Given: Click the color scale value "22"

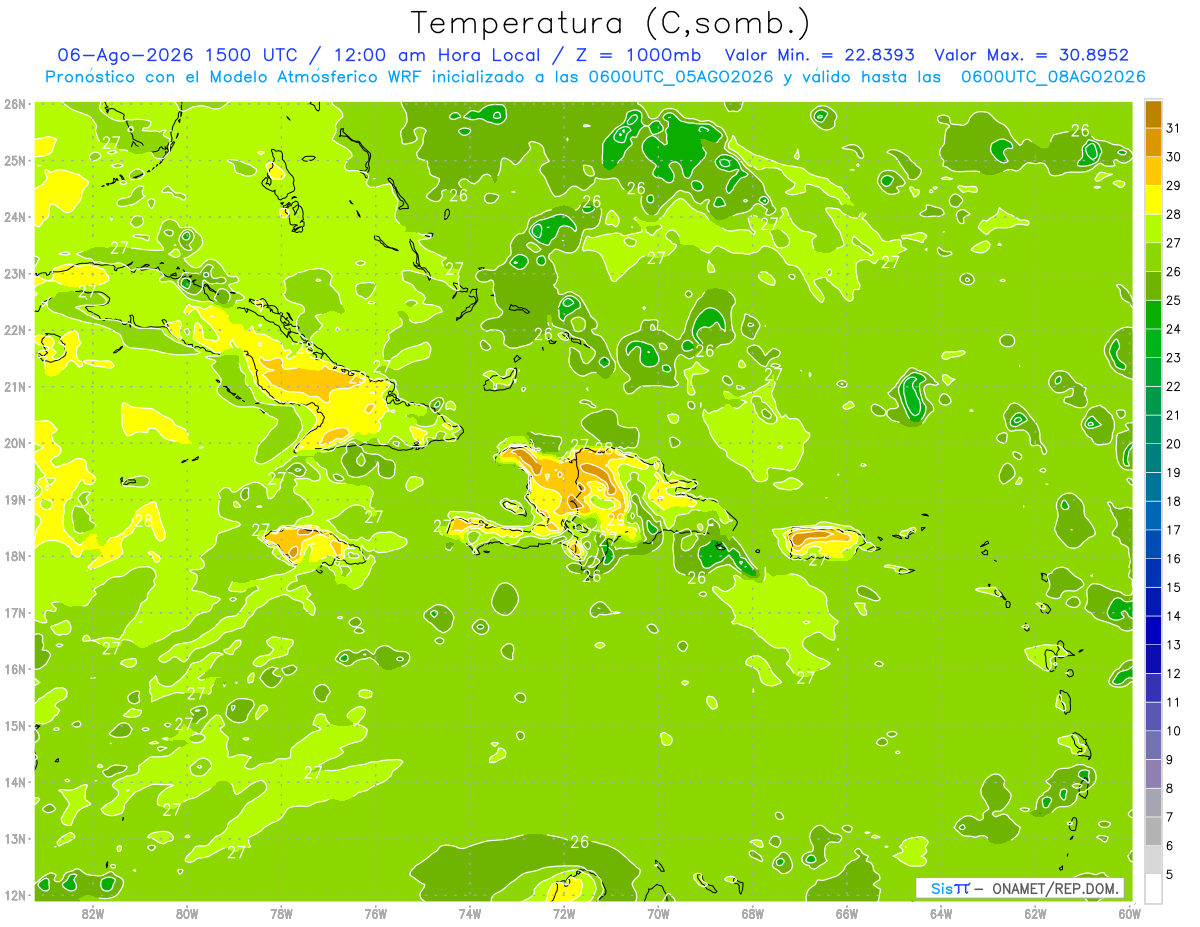Looking at the screenshot, I should click(1174, 386).
